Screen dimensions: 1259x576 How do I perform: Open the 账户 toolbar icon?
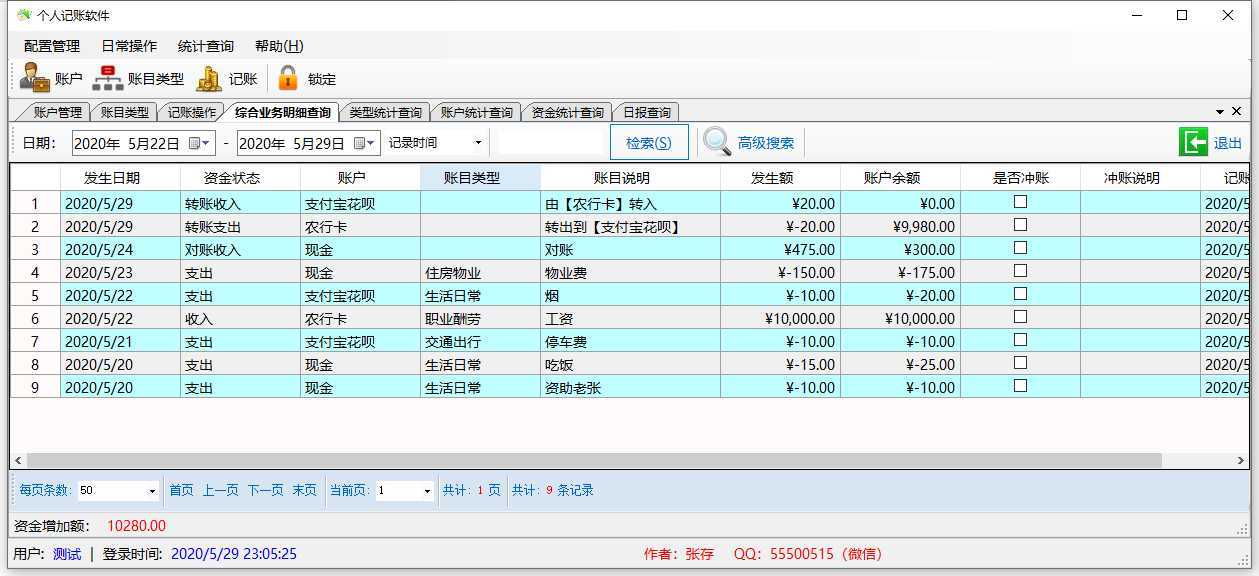[35, 78]
